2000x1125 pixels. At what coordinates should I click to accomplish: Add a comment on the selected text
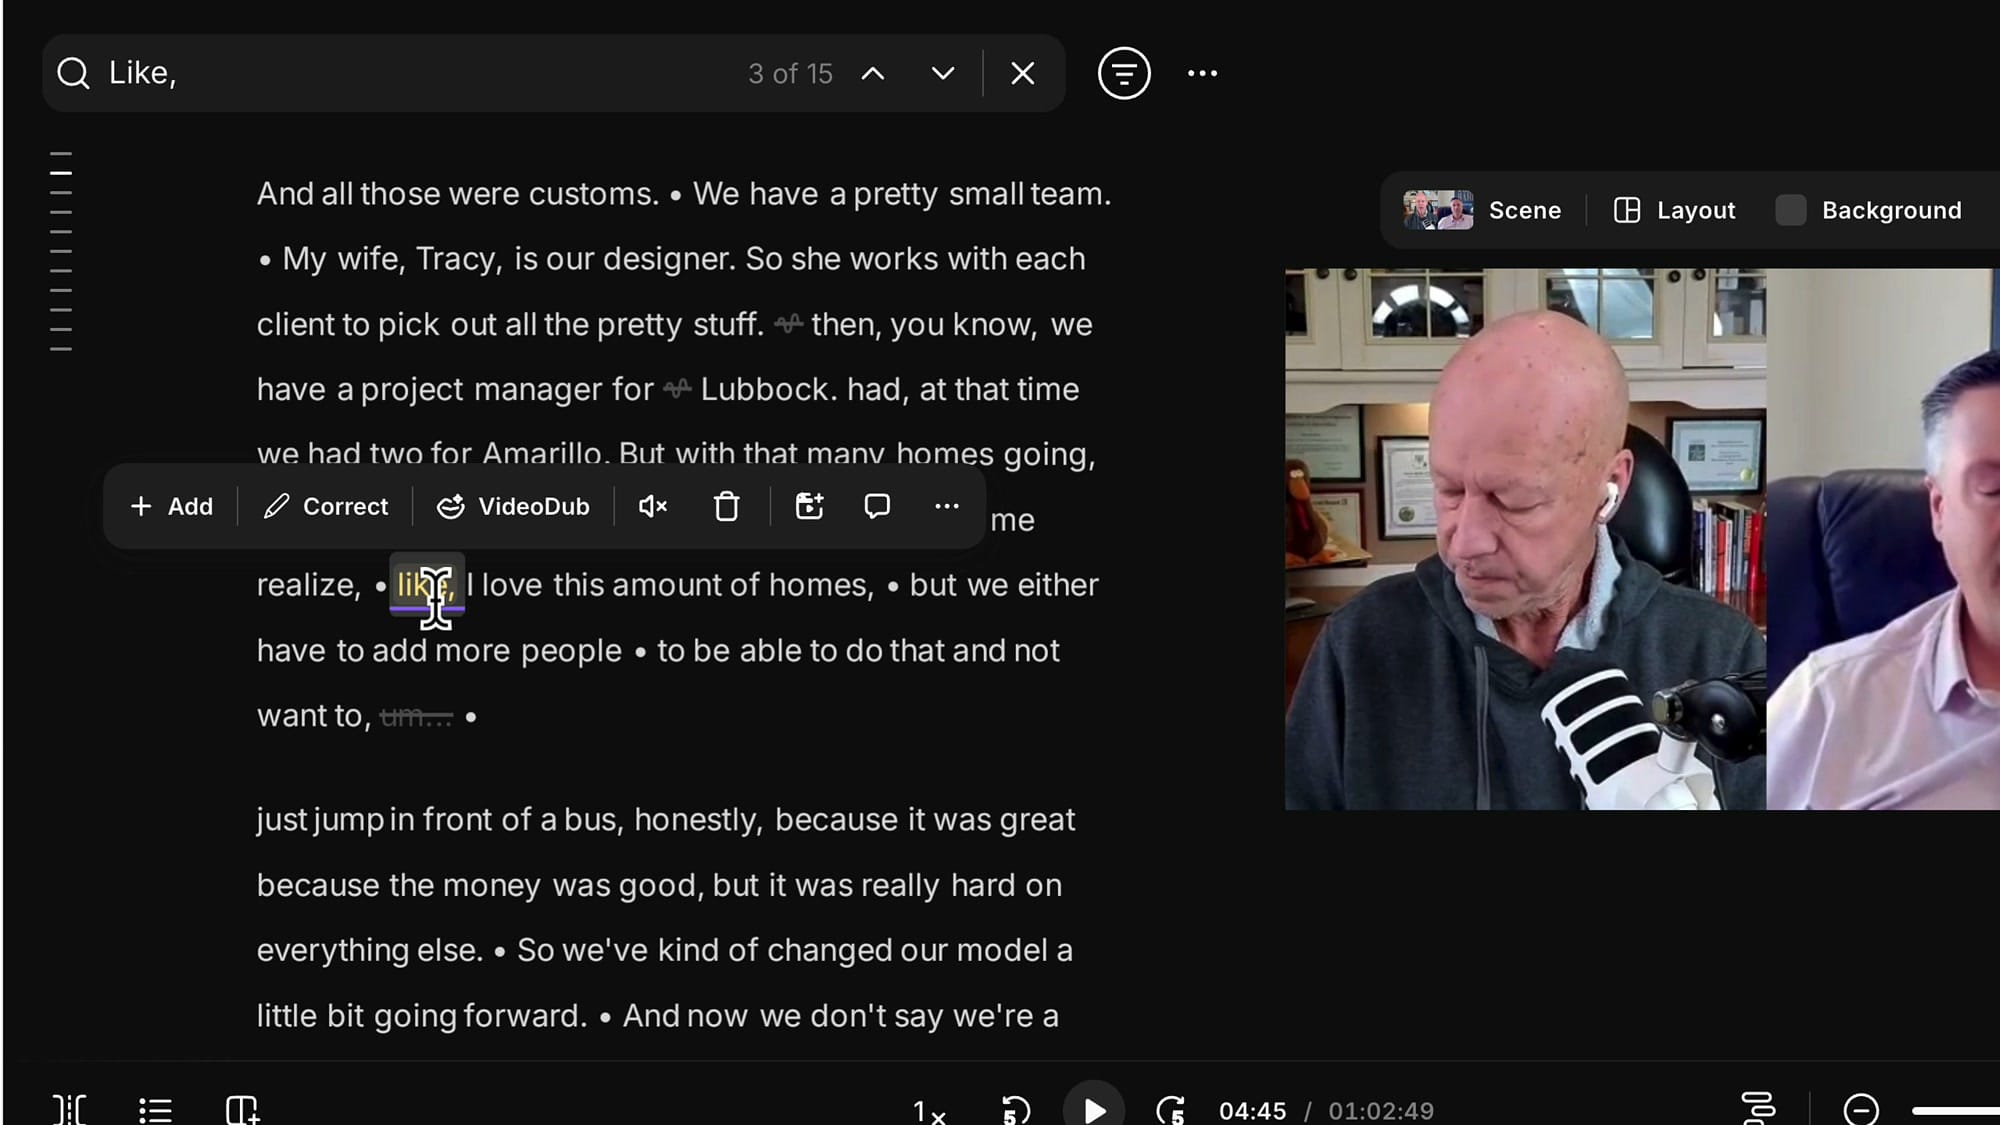point(876,506)
